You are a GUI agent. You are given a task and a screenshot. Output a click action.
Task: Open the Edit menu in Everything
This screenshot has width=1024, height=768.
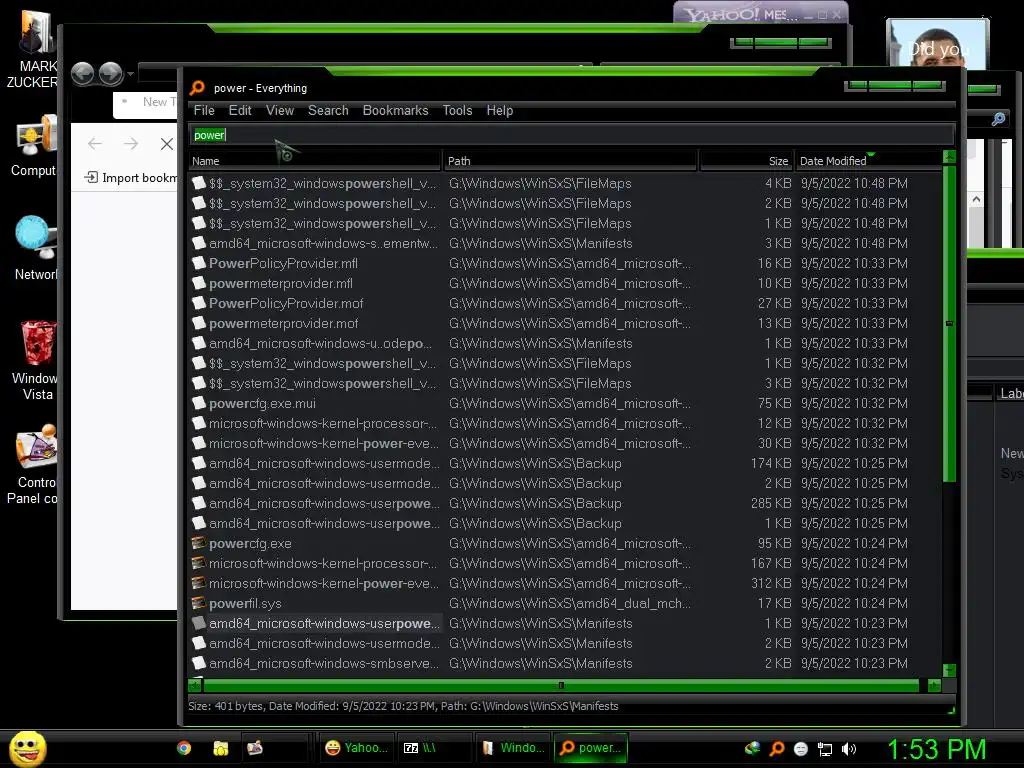tap(240, 110)
